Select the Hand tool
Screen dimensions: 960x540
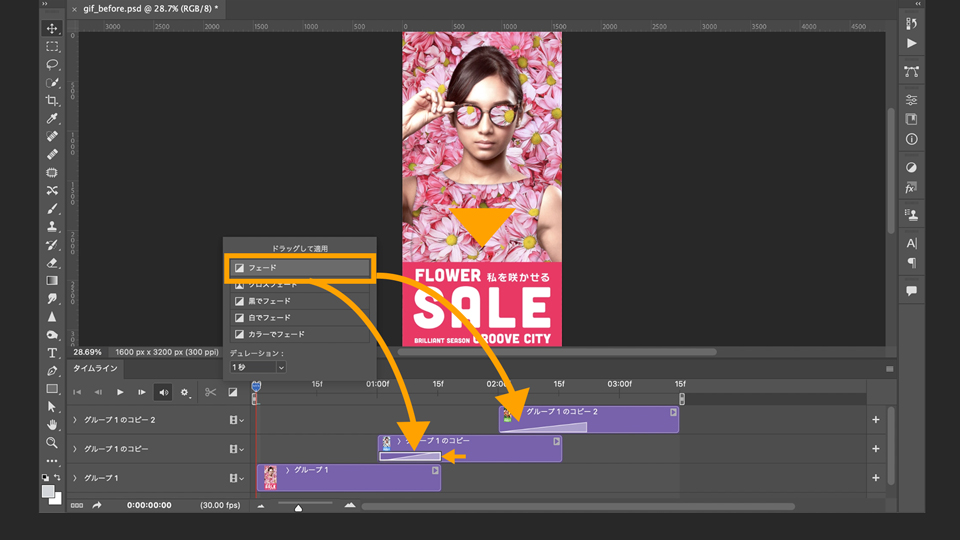pyautogui.click(x=52, y=424)
